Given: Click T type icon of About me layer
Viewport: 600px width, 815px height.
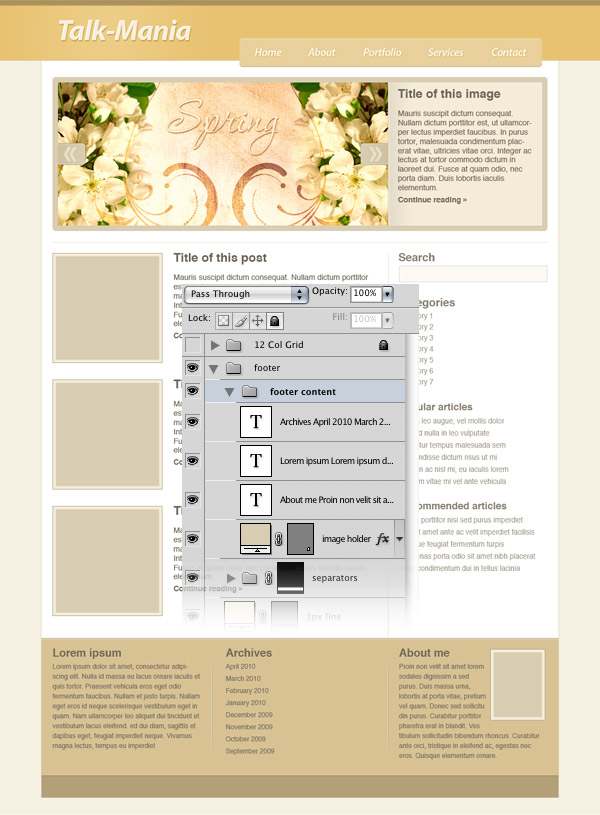Looking at the screenshot, I should point(256,499).
